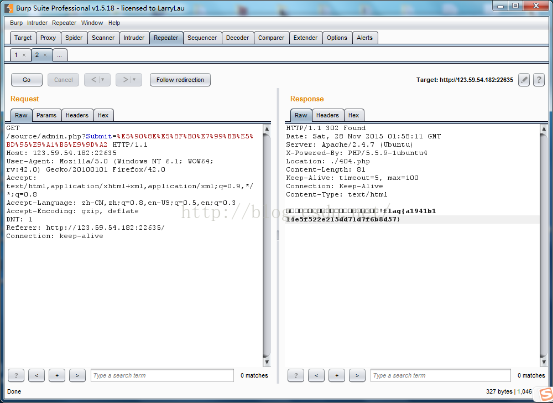Select the response Headers tab
This screenshot has width=553, height=403.
click(328, 115)
